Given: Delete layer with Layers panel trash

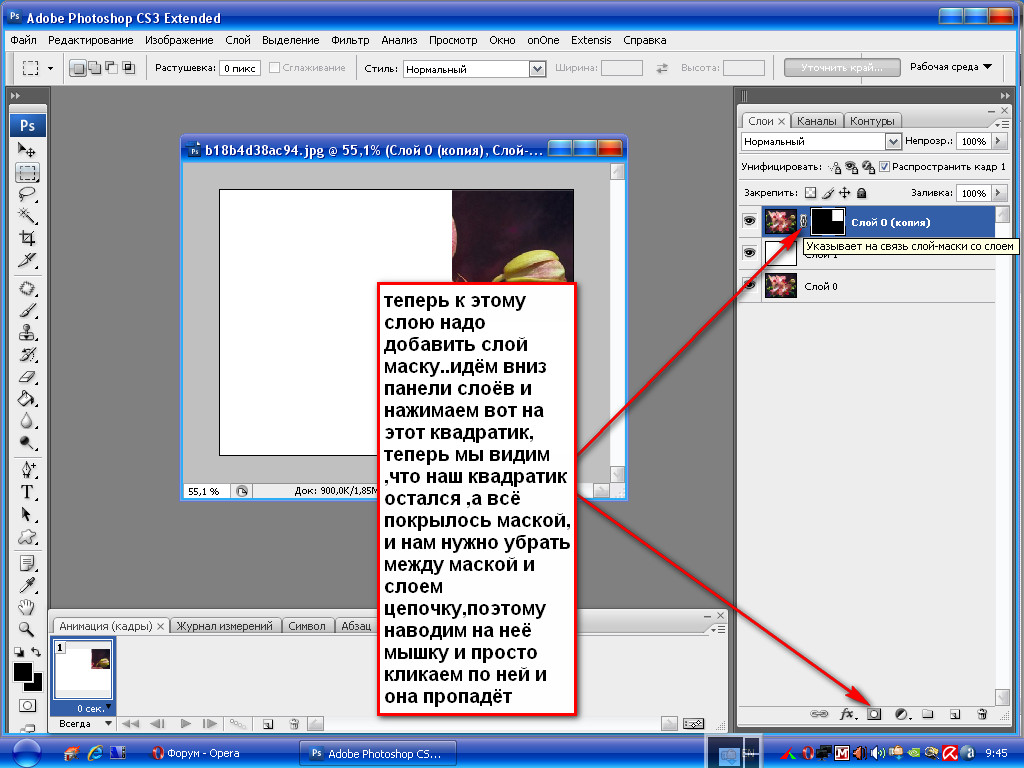Looking at the screenshot, I should click(x=982, y=714).
